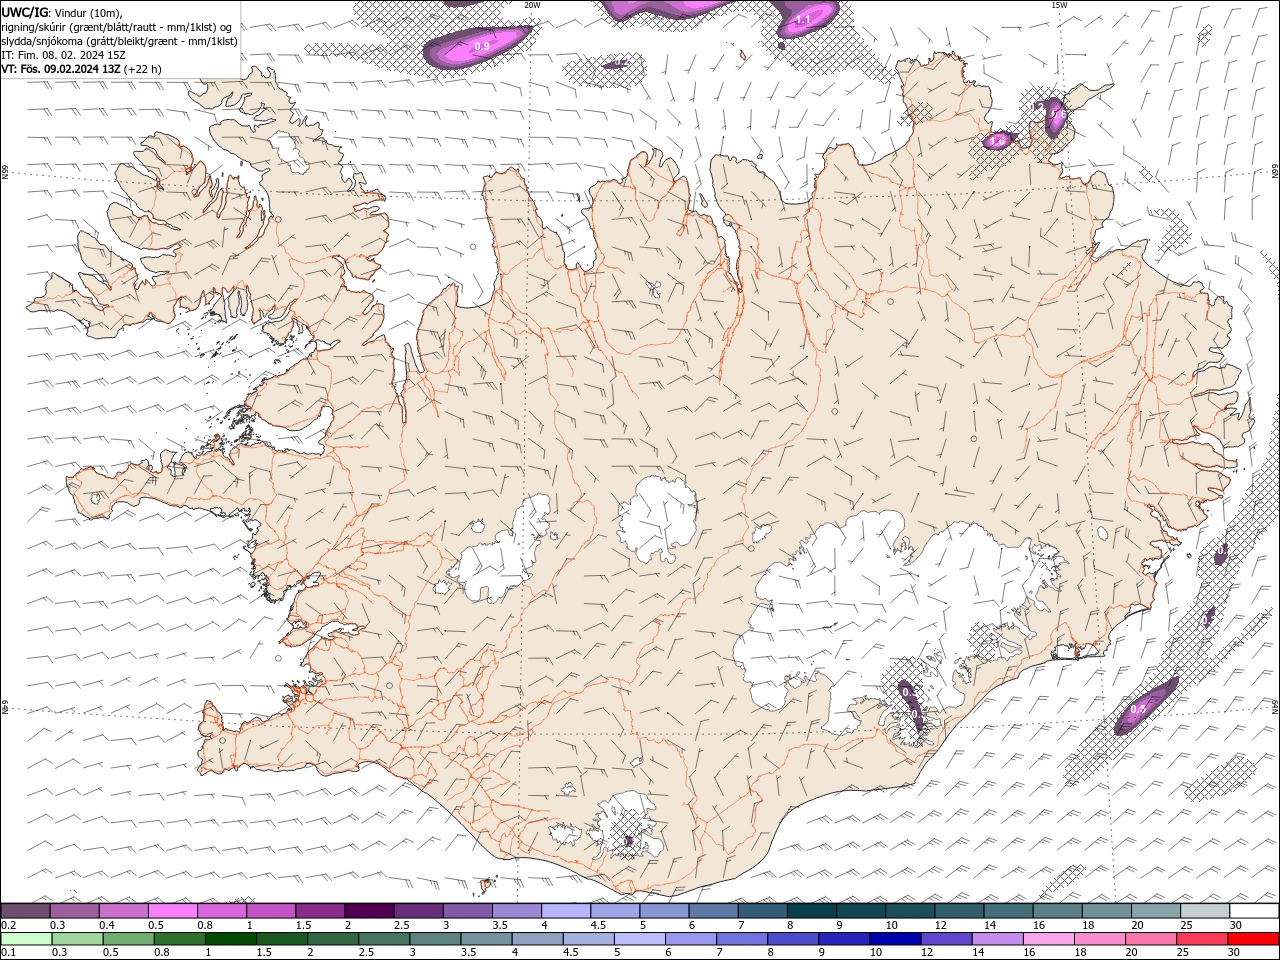Select the white upper-row swatch labeled 30
Viewport: 1280px width, 960px height.
point(1254,911)
